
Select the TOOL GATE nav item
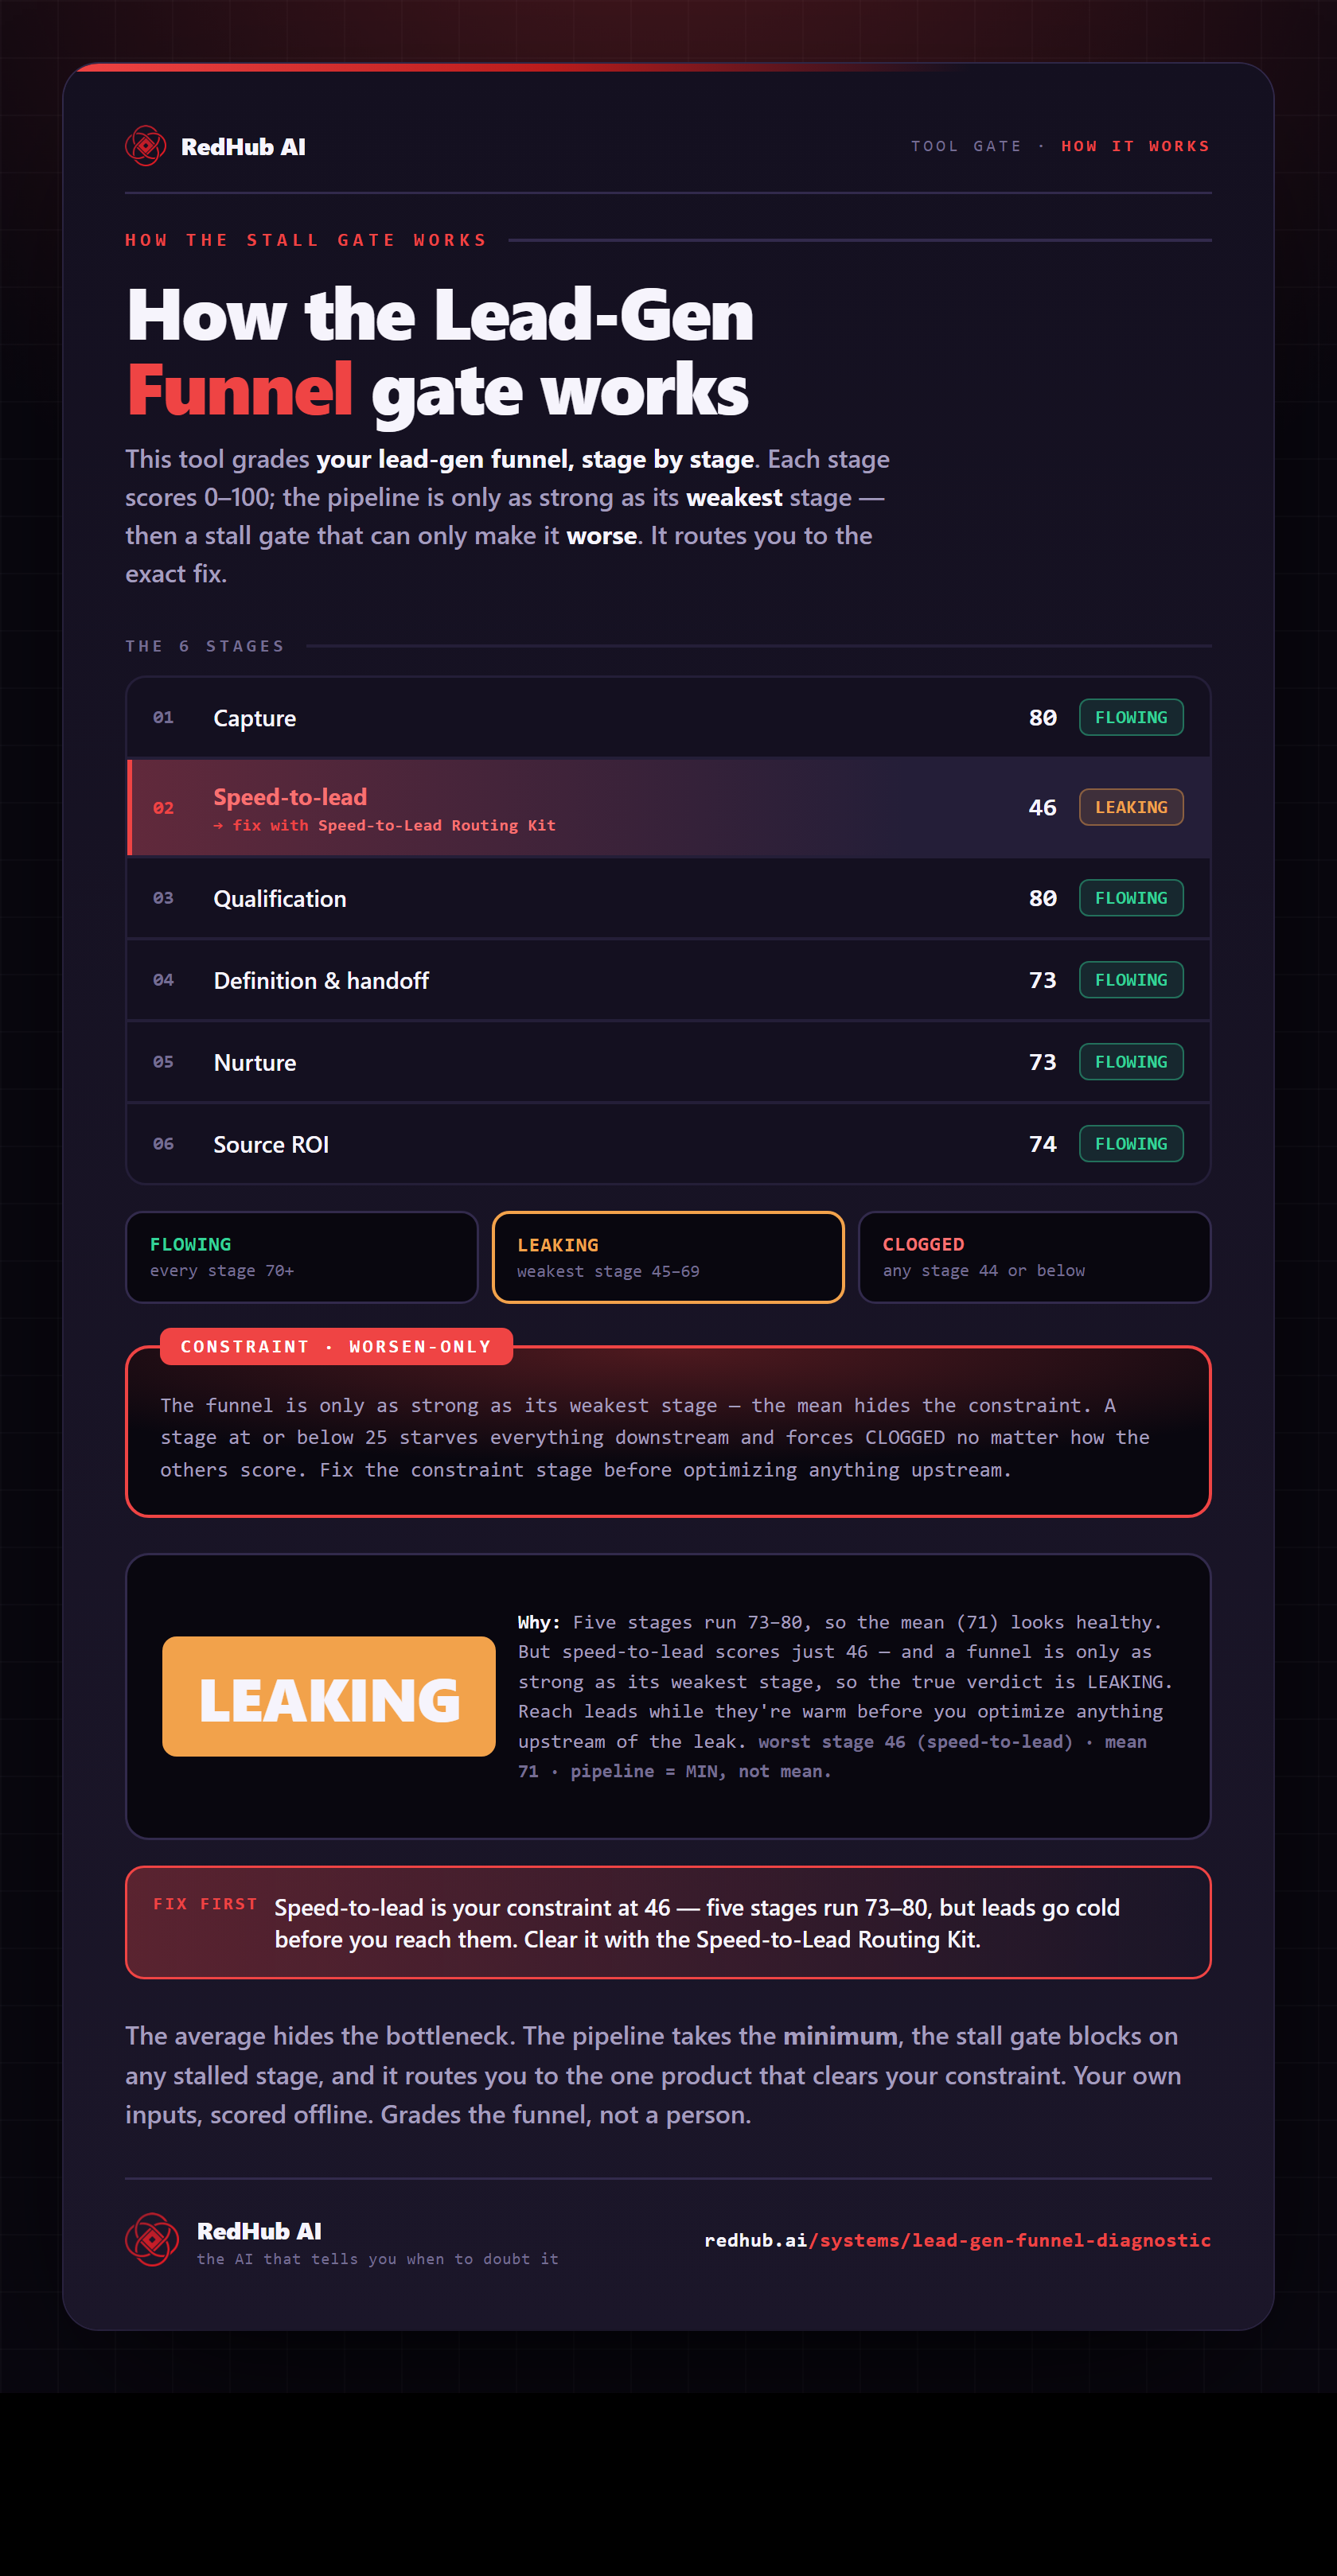coord(966,146)
